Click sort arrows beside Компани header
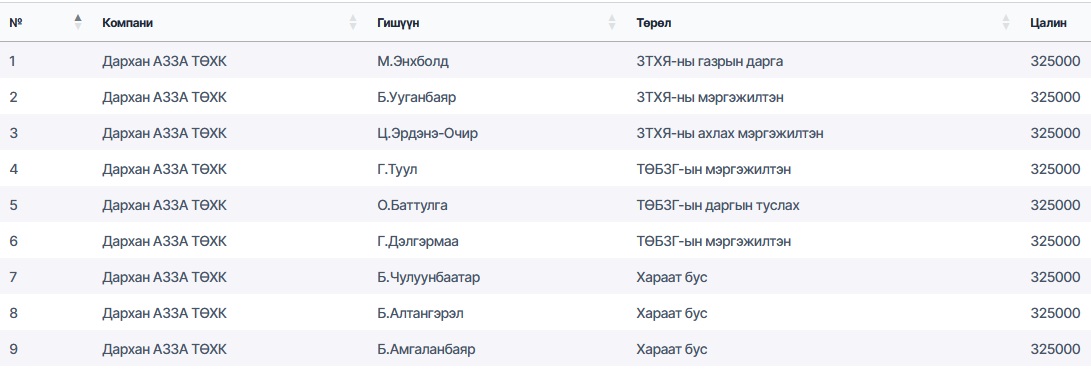Image resolution: width=1091 pixels, height=374 pixels. tap(353, 22)
